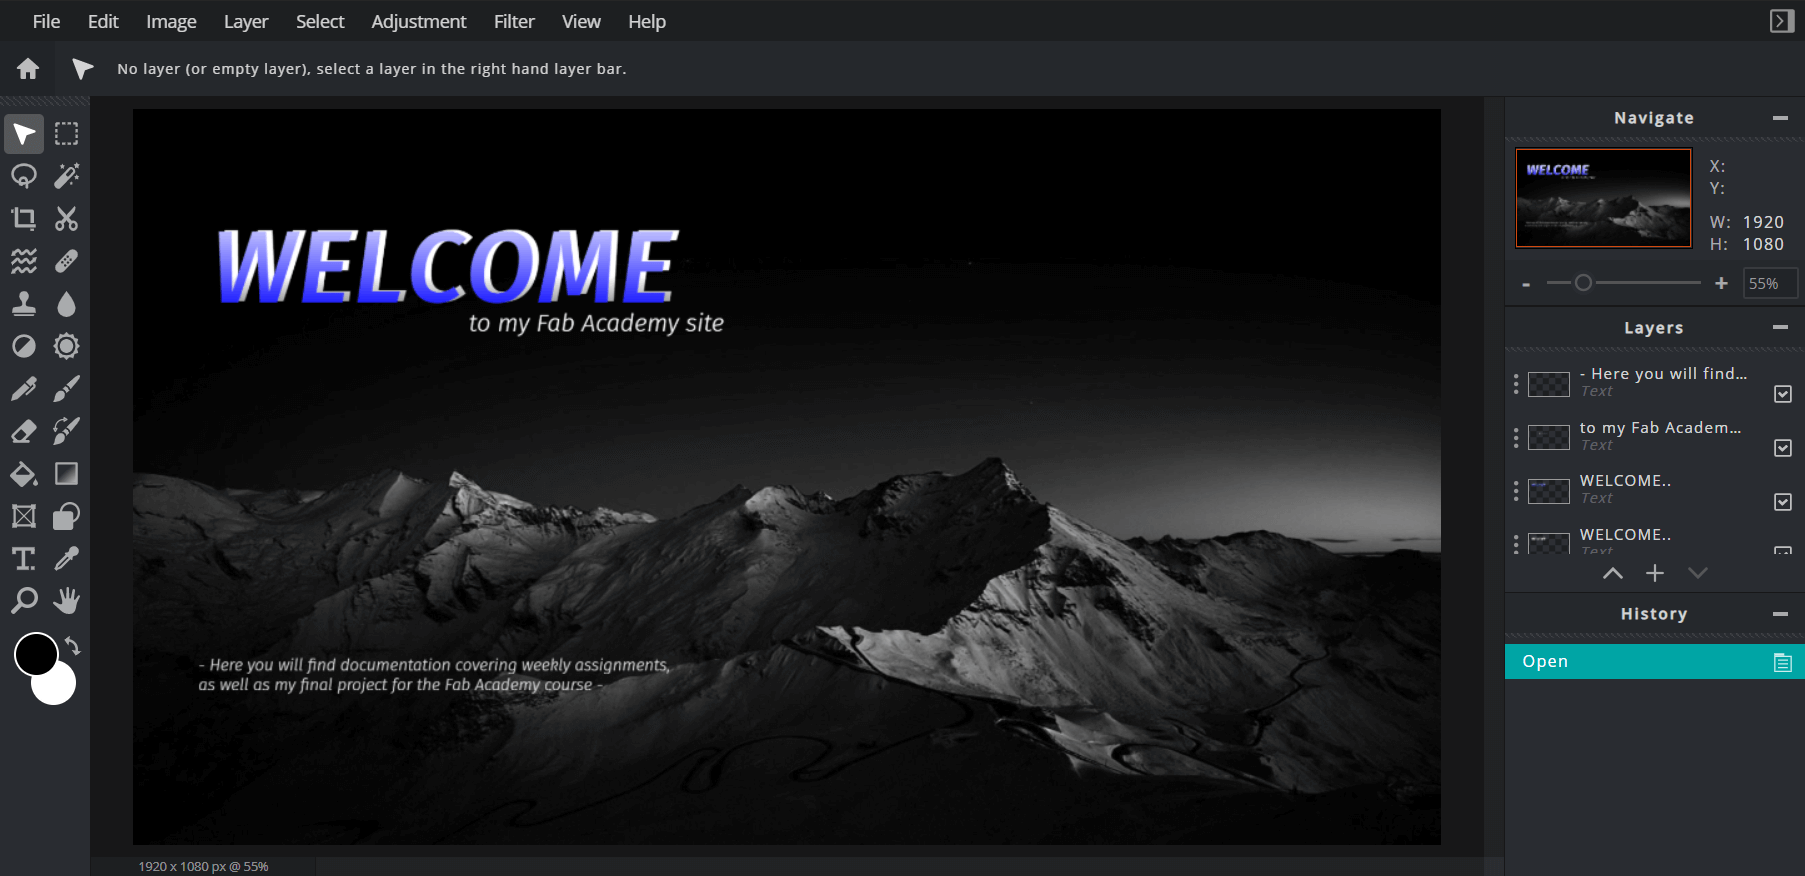Click the zoom in plus button in Navigate
This screenshot has width=1805, height=876.
[1721, 284]
